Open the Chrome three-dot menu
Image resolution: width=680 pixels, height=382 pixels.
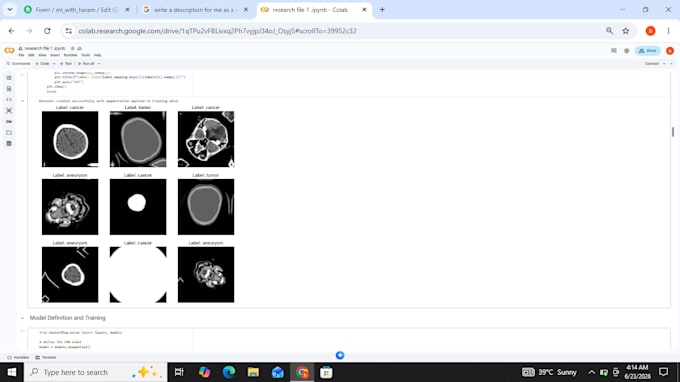668,31
